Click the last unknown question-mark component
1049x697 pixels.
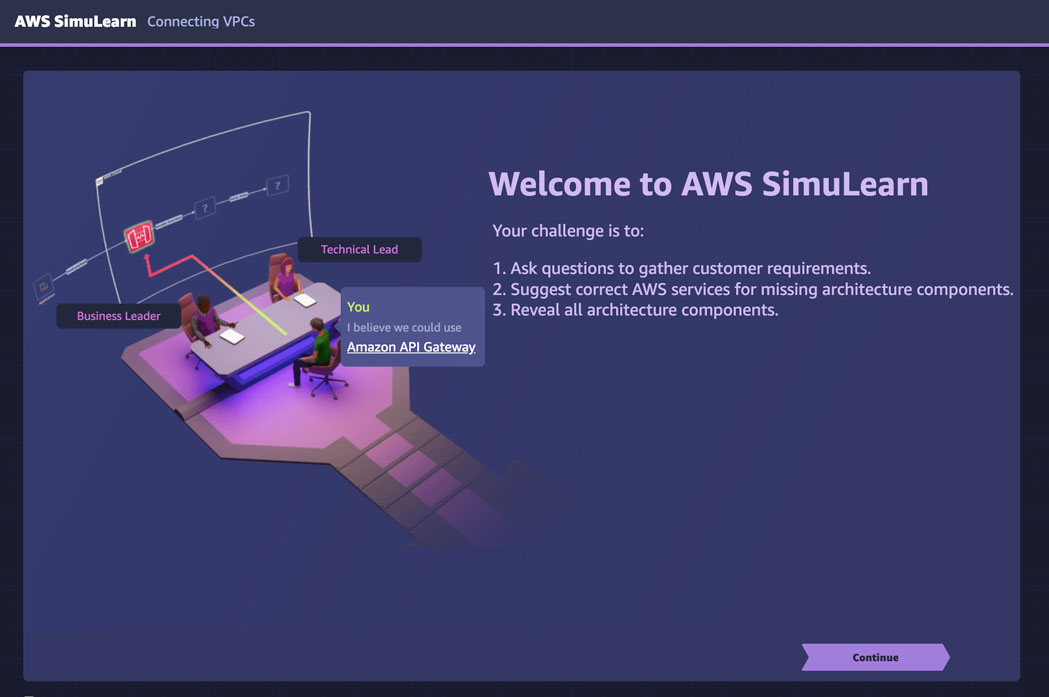(x=277, y=185)
